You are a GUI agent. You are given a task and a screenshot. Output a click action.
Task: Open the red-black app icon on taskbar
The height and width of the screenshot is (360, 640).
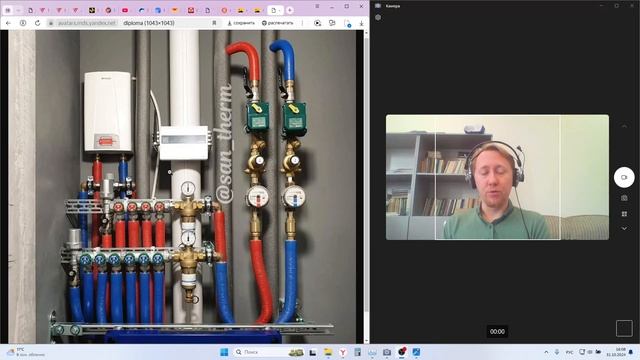click(402, 351)
